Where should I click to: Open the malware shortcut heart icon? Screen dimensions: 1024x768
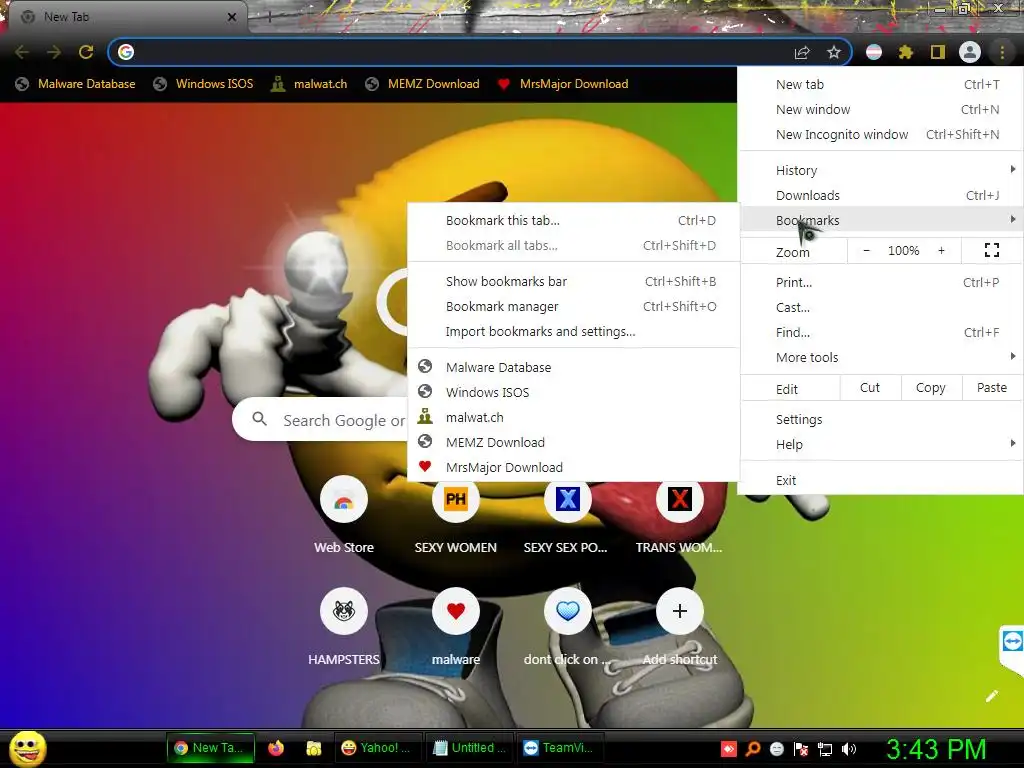pyautogui.click(x=456, y=611)
